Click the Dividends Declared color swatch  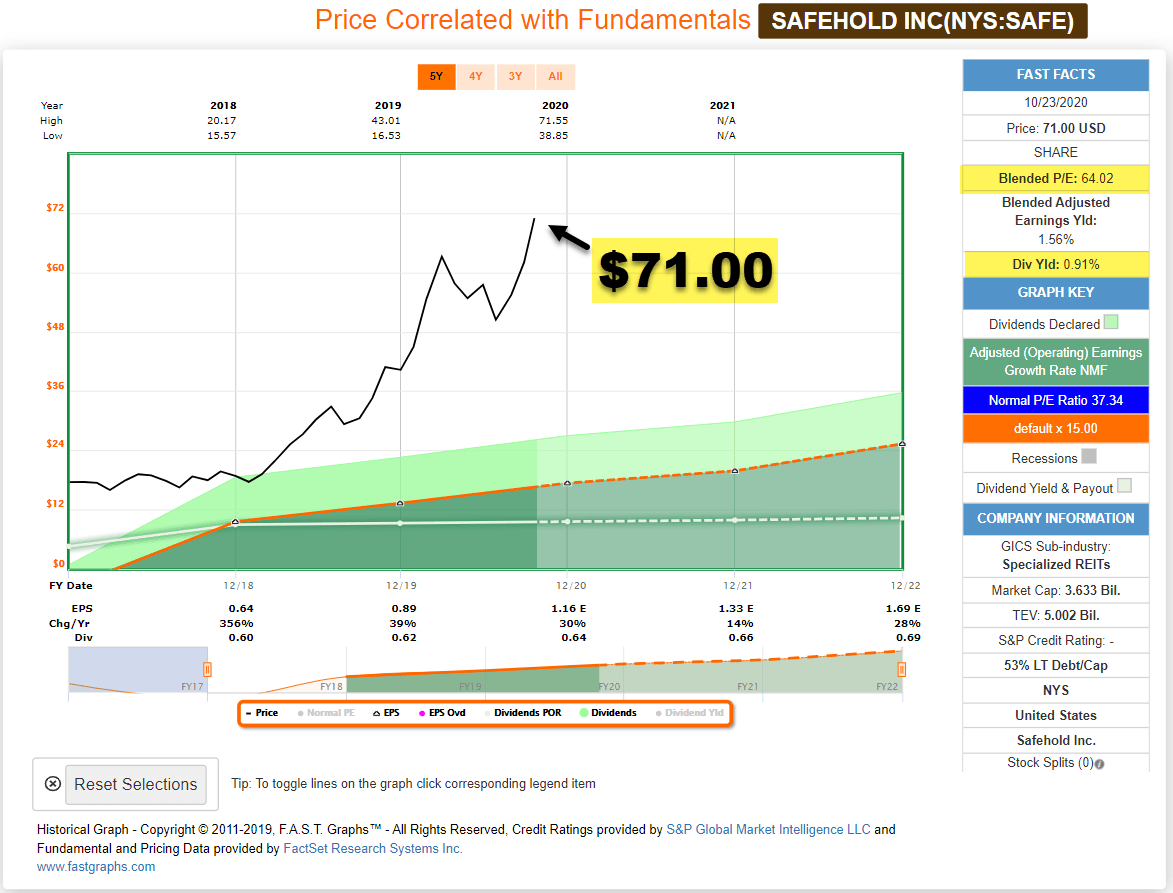pos(1111,322)
